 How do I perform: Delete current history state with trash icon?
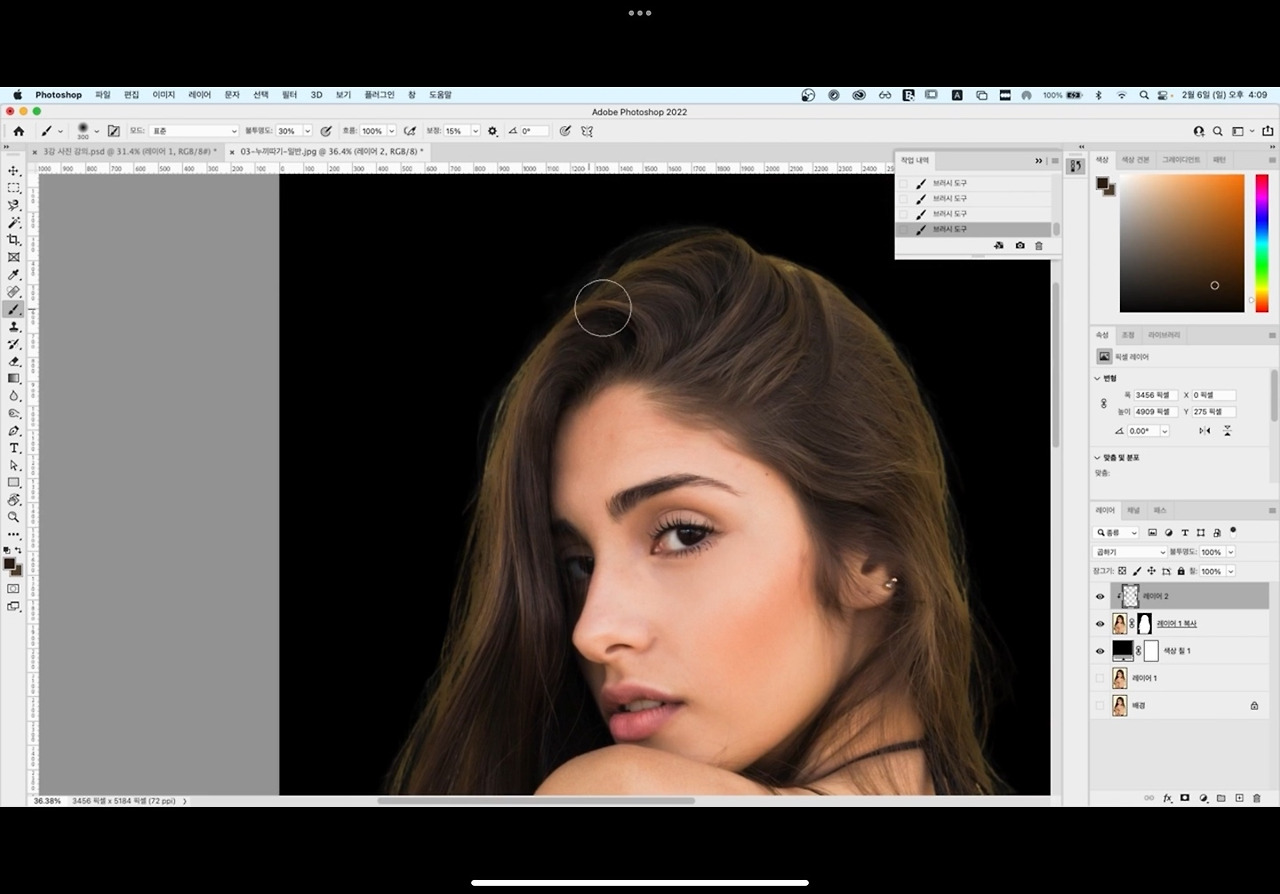coord(1039,246)
